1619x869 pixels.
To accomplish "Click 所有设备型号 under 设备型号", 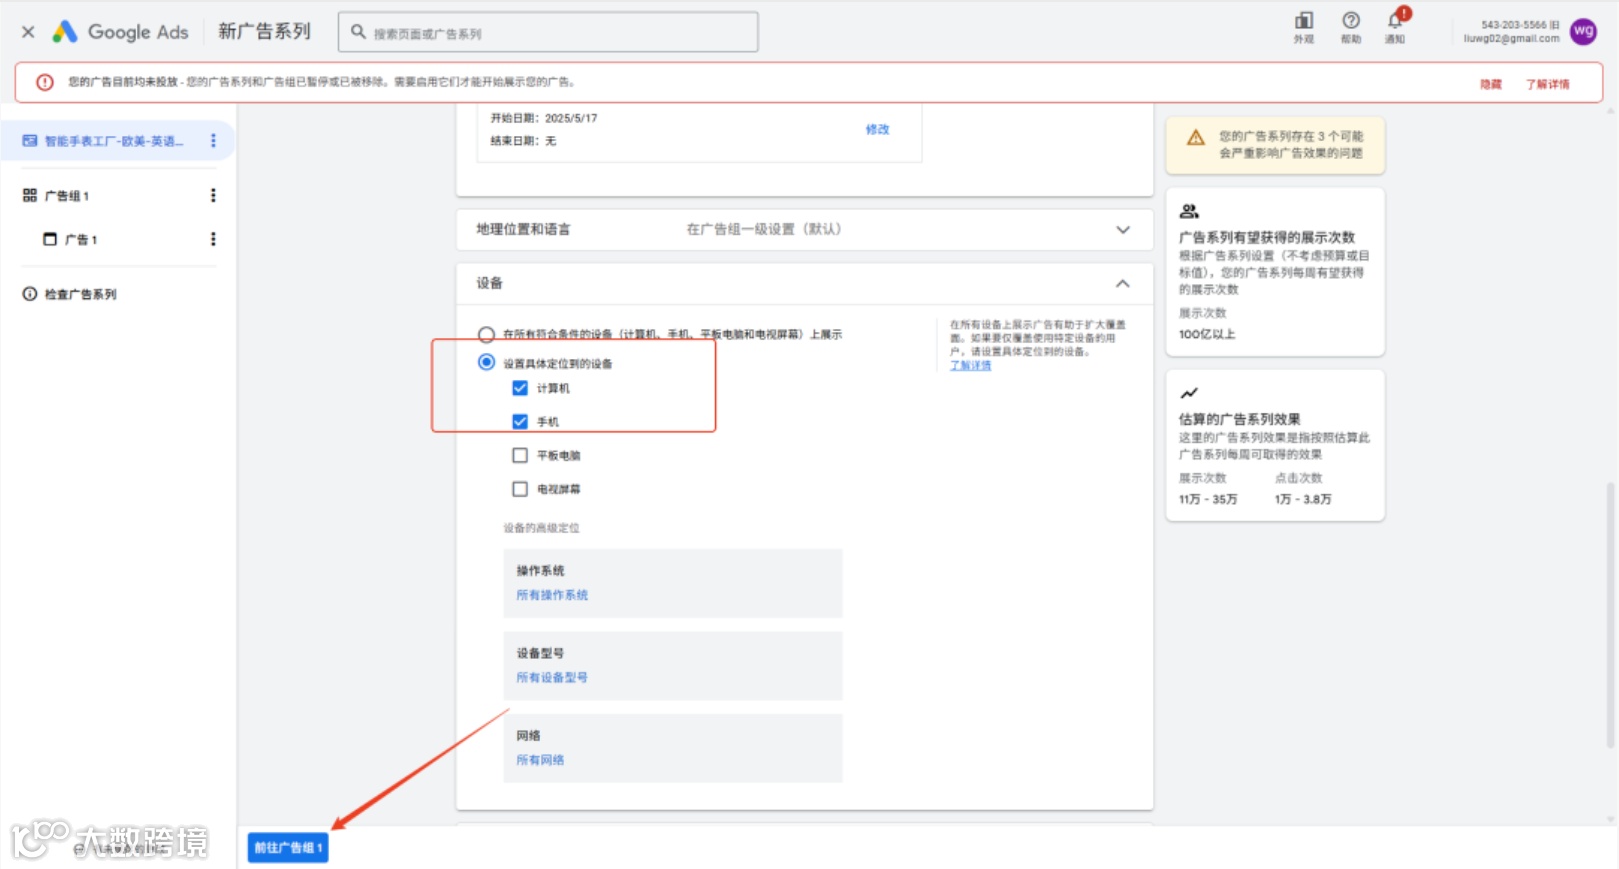I will coord(552,678).
